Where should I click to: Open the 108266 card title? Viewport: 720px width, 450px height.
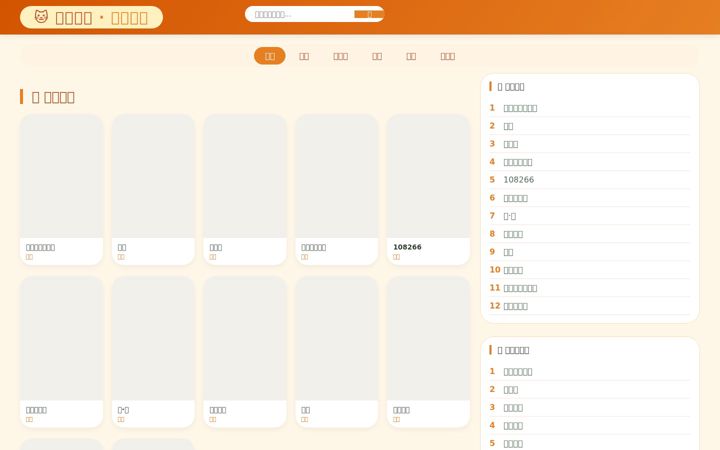407,247
